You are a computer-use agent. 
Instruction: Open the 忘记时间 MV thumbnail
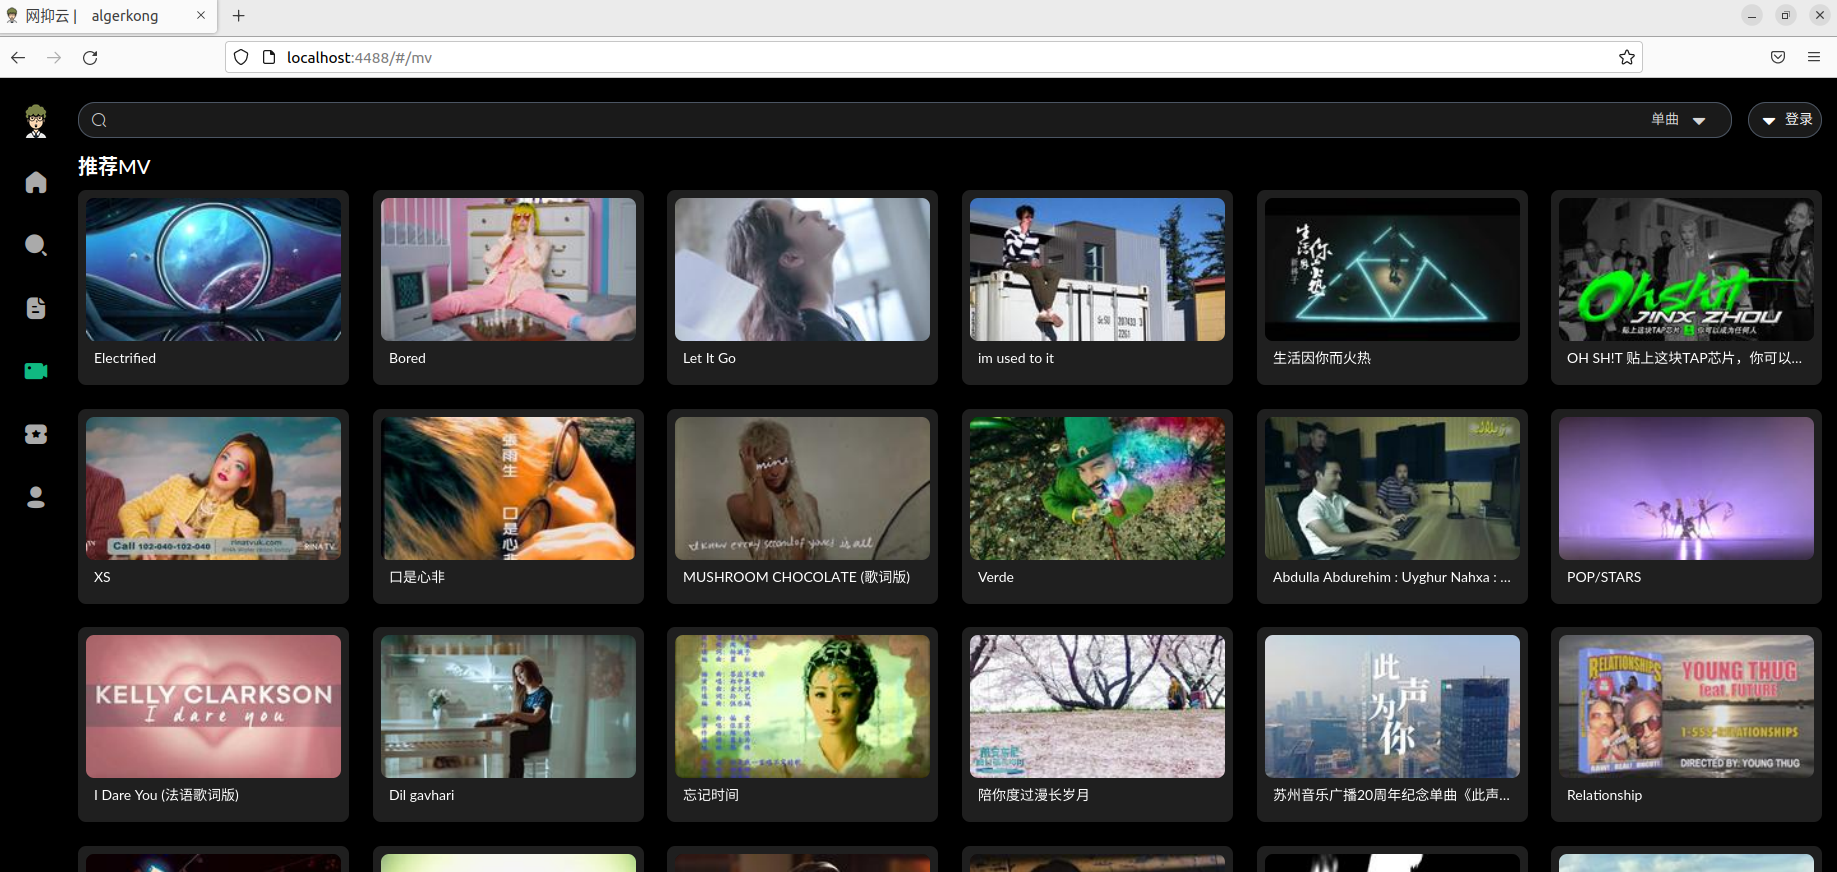802,706
